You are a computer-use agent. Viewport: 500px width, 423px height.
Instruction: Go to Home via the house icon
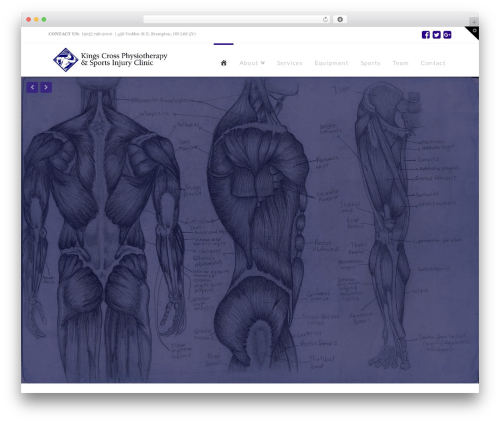224,63
